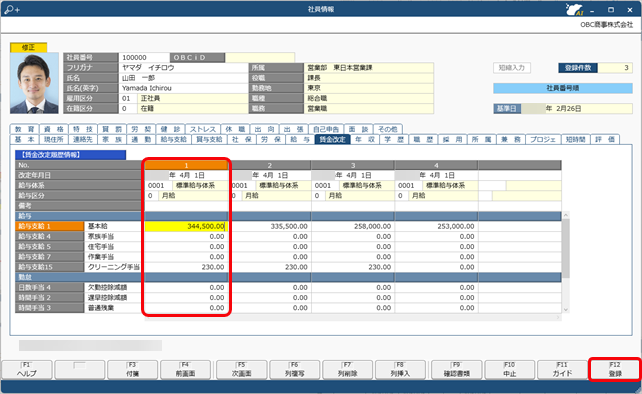Screen dimensions: 642x394
Task: Open the その他 tab
Action: 388,129
